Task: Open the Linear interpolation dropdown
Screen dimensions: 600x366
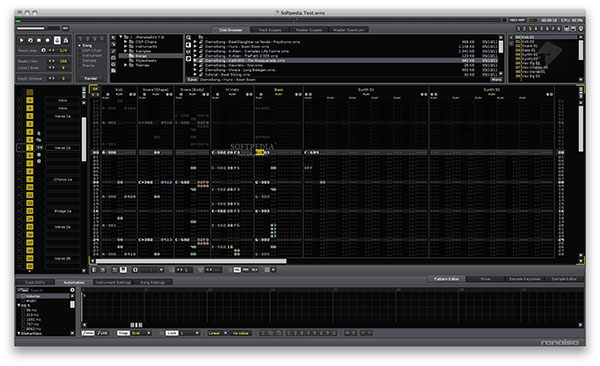Action: tap(218, 333)
